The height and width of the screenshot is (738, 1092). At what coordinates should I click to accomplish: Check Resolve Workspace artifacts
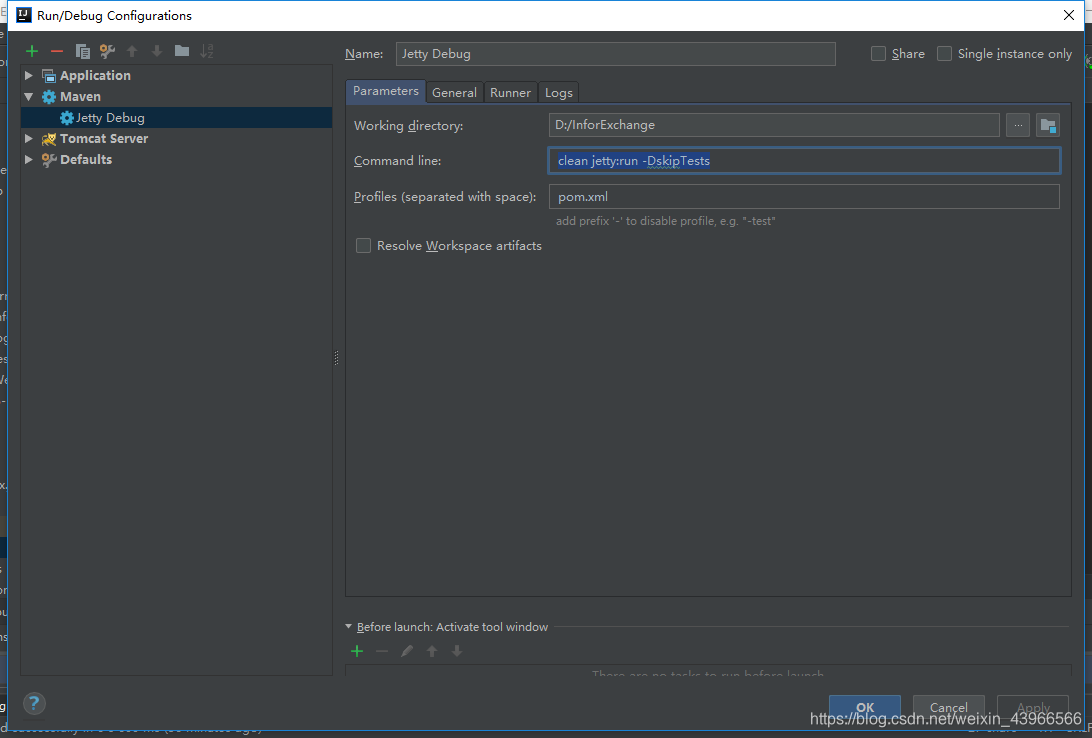pos(363,246)
